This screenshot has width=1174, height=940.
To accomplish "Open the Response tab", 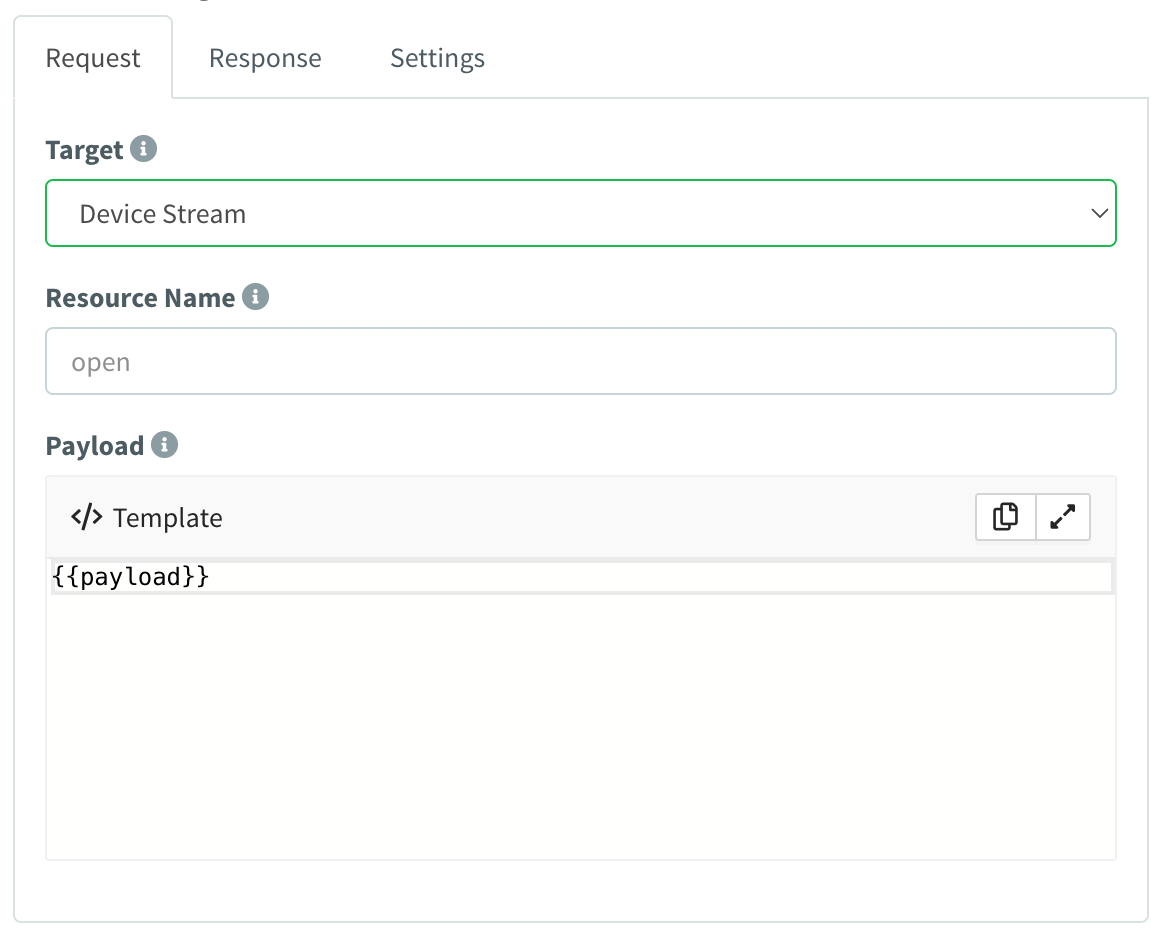I will pyautogui.click(x=265, y=58).
